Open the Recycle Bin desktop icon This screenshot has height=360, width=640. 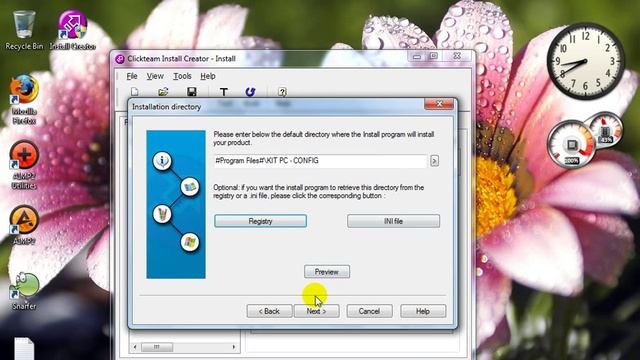pyautogui.click(x=24, y=30)
